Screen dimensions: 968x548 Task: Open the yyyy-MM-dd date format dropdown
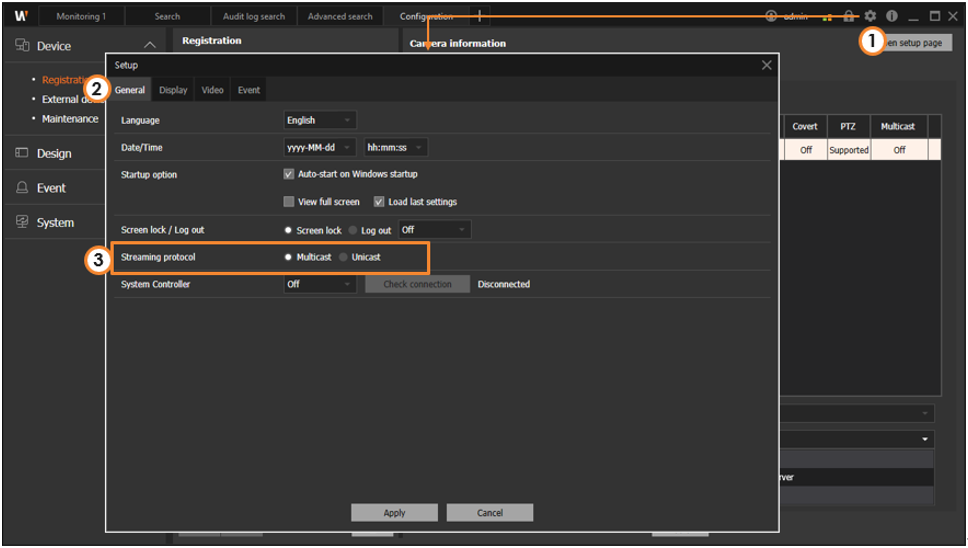(319, 148)
